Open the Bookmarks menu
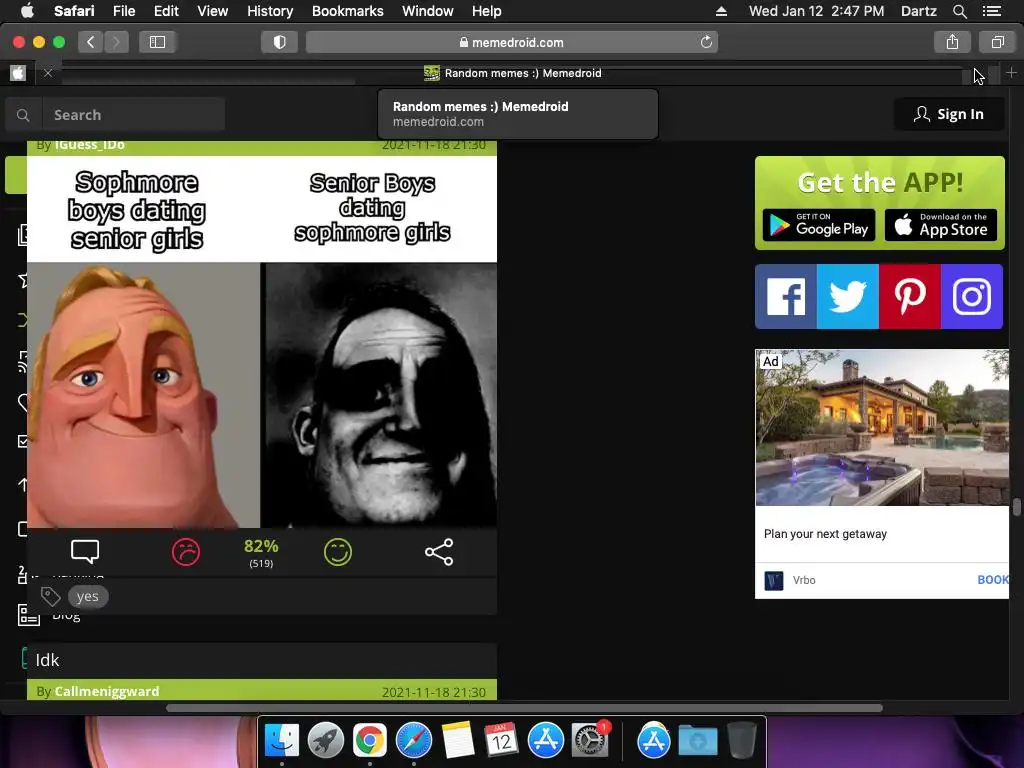Viewport: 1024px width, 768px height. pyautogui.click(x=347, y=11)
